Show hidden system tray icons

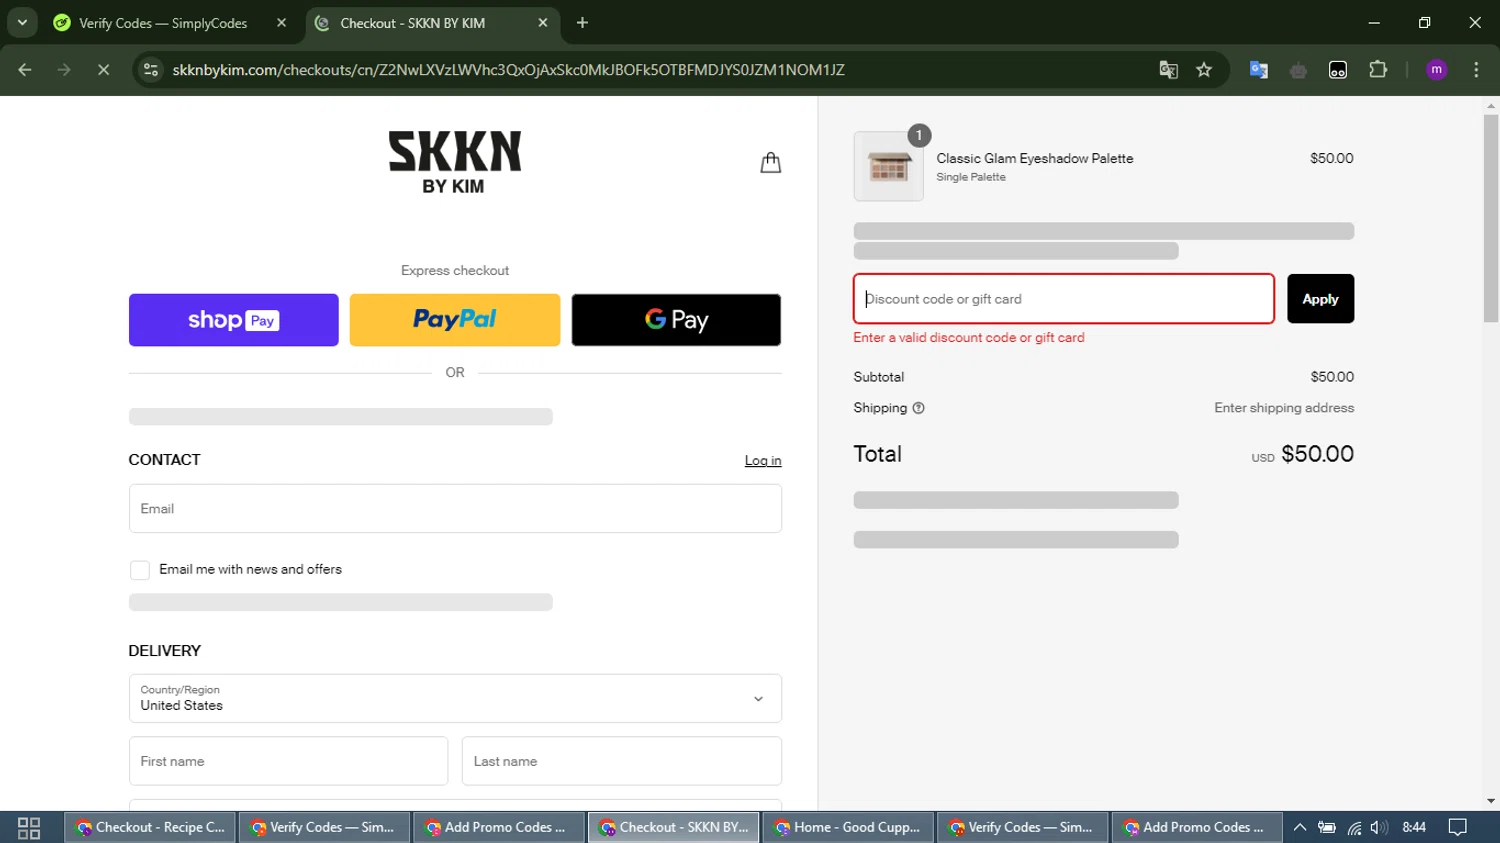point(1299,827)
